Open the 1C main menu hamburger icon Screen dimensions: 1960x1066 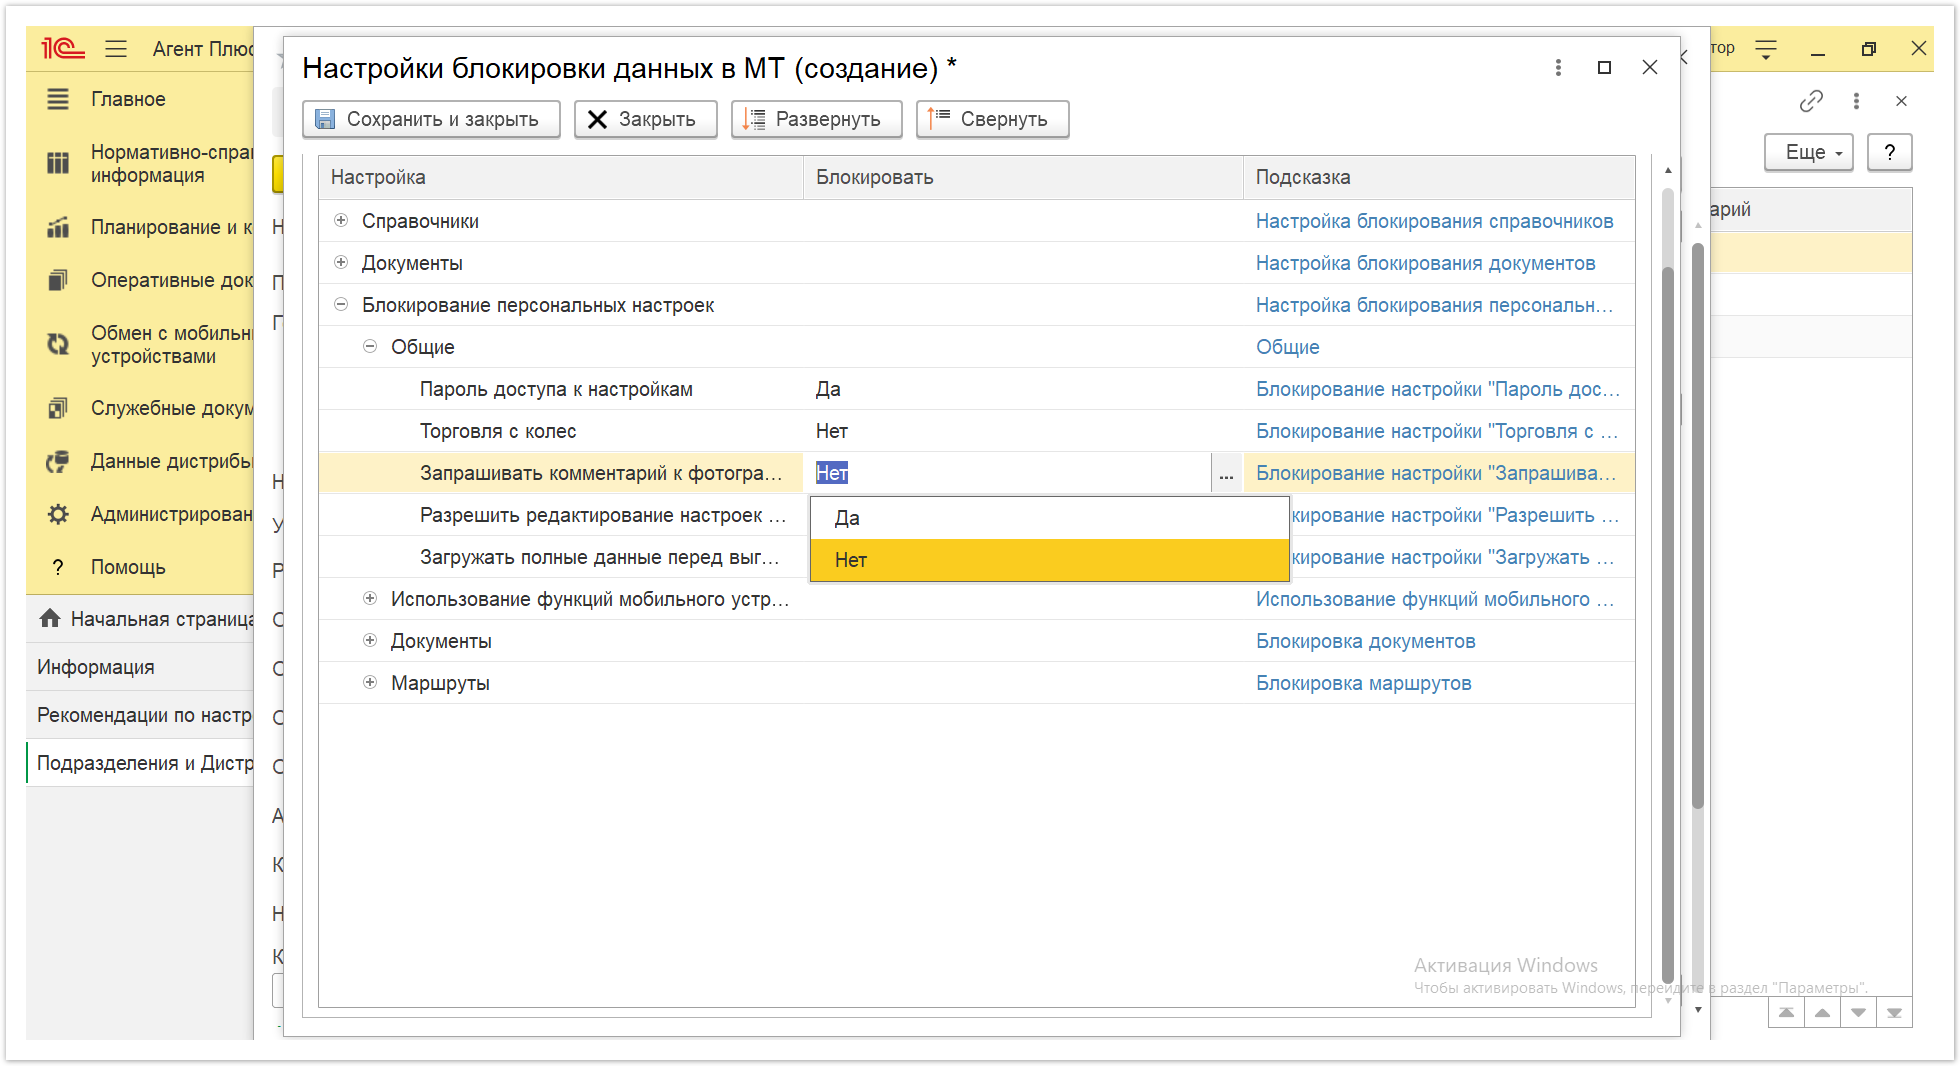116,49
